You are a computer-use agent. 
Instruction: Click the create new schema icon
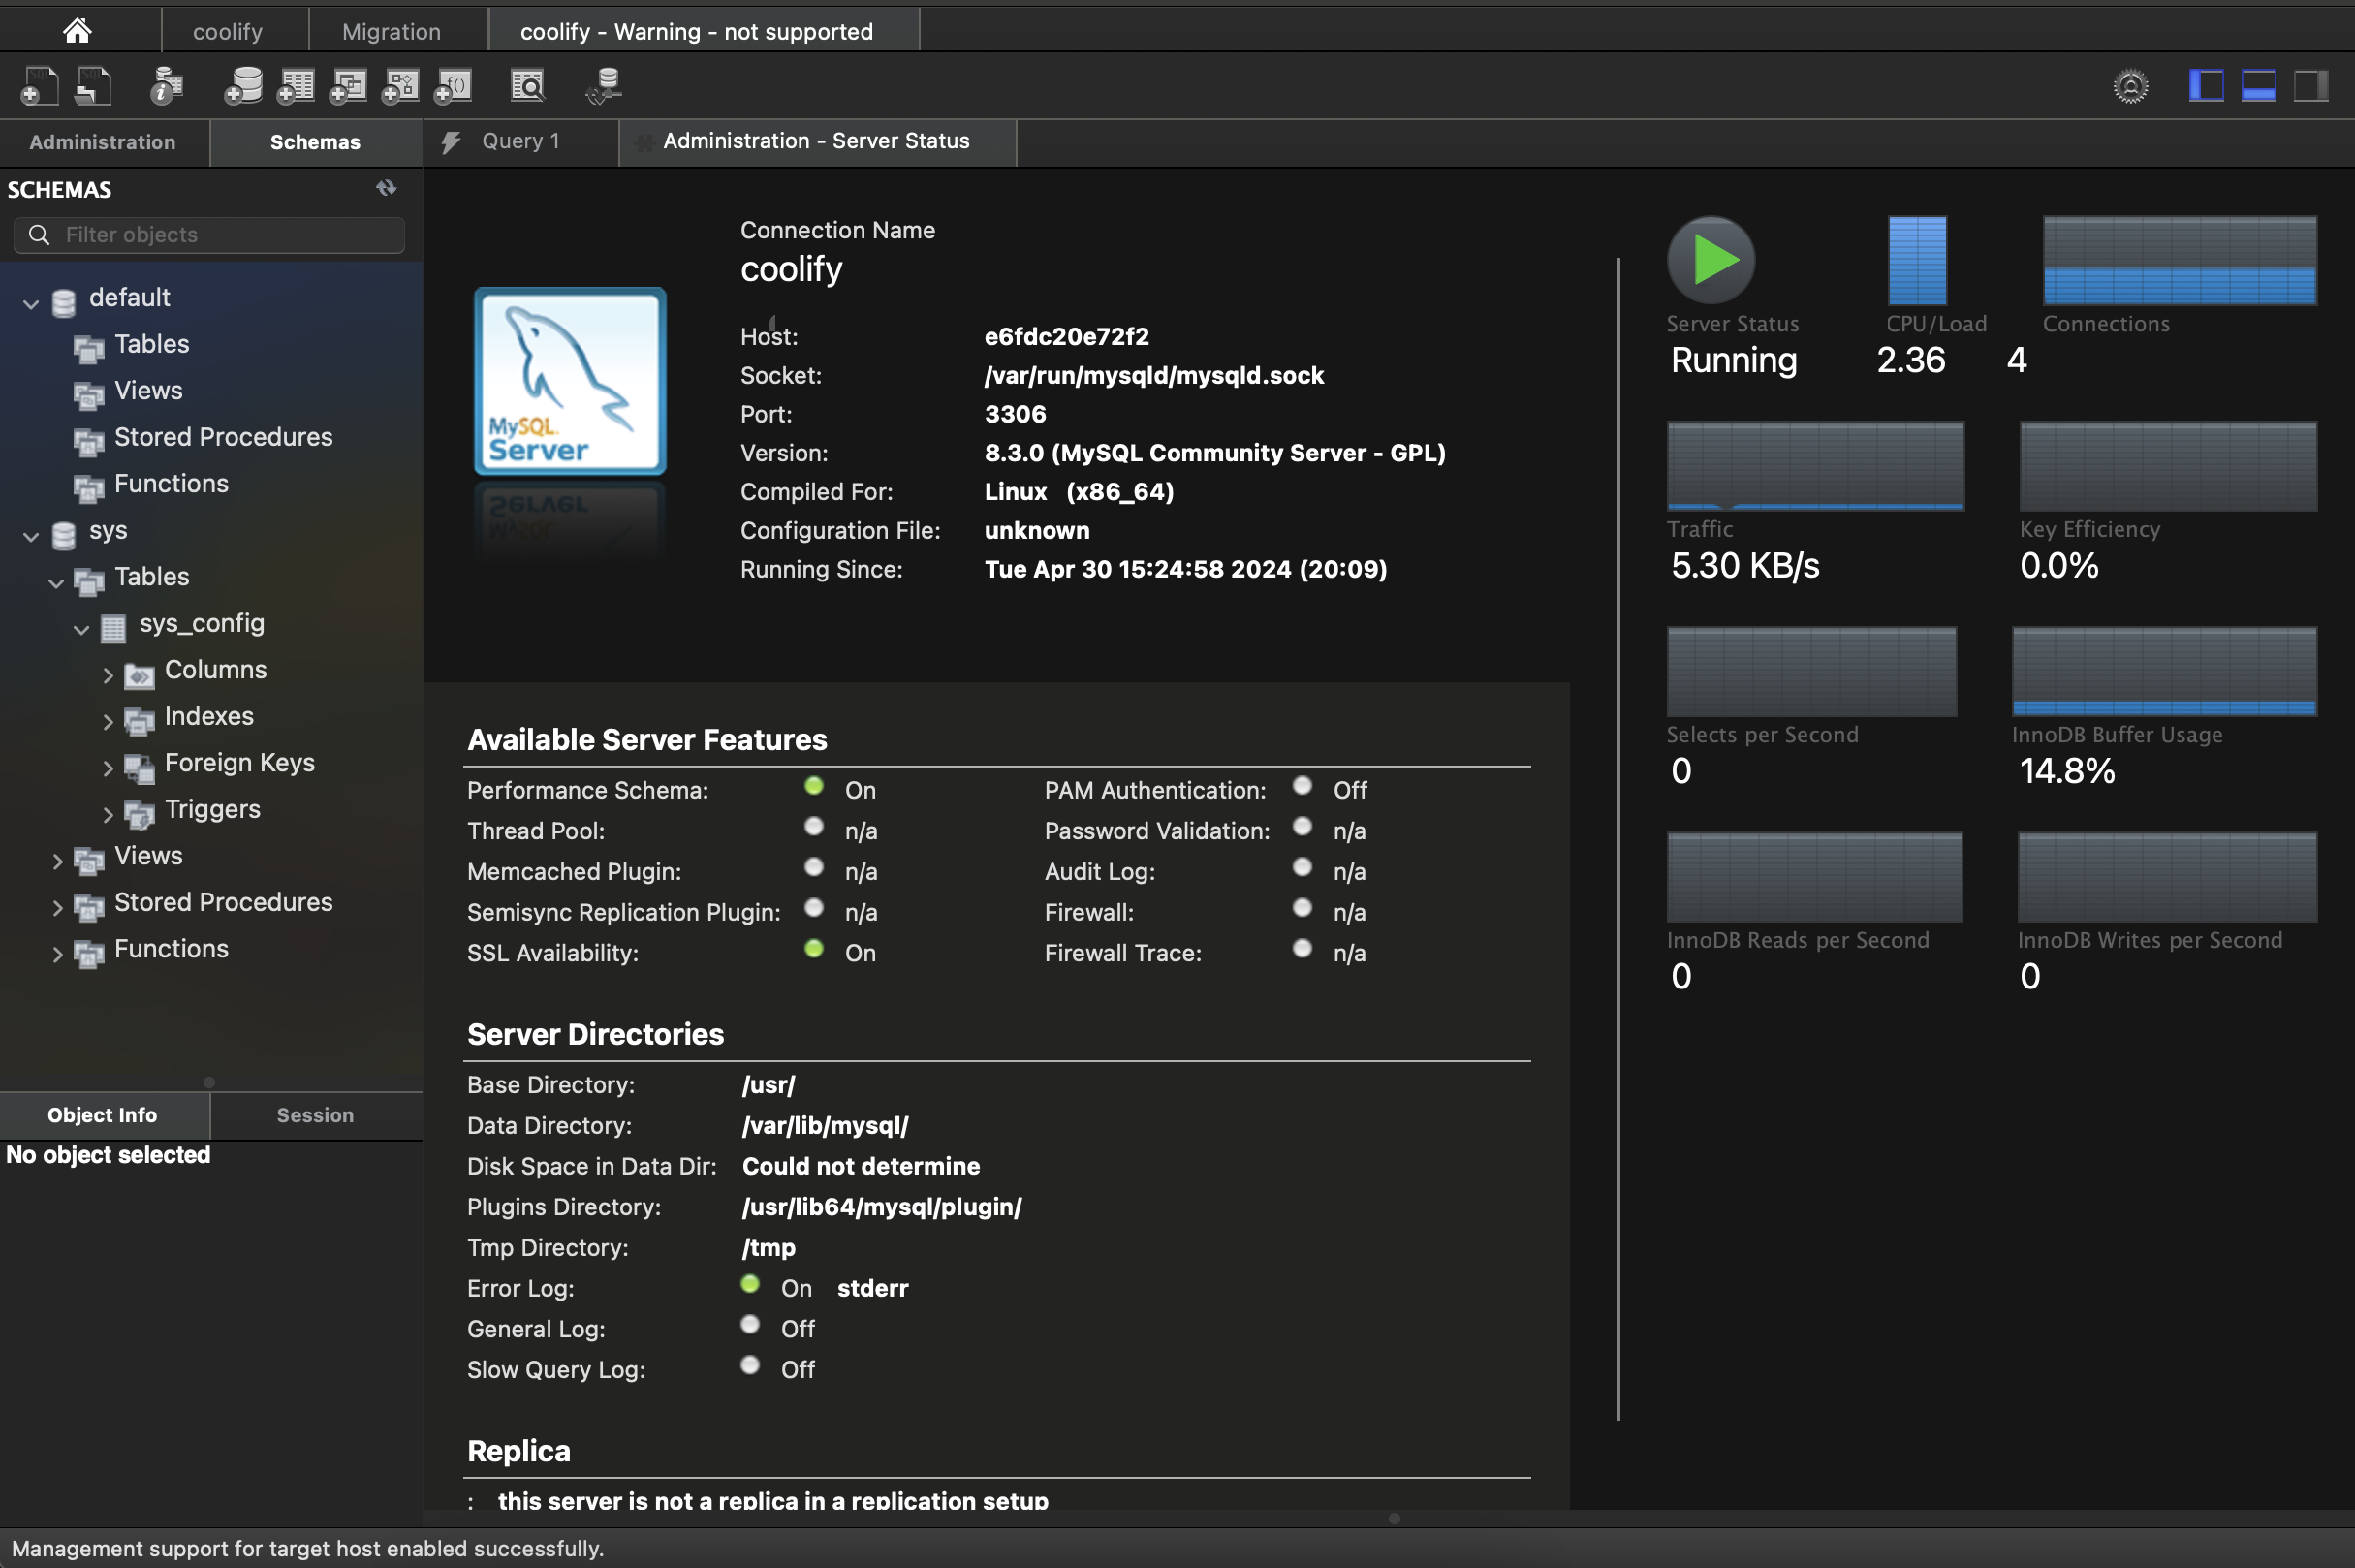tap(243, 86)
